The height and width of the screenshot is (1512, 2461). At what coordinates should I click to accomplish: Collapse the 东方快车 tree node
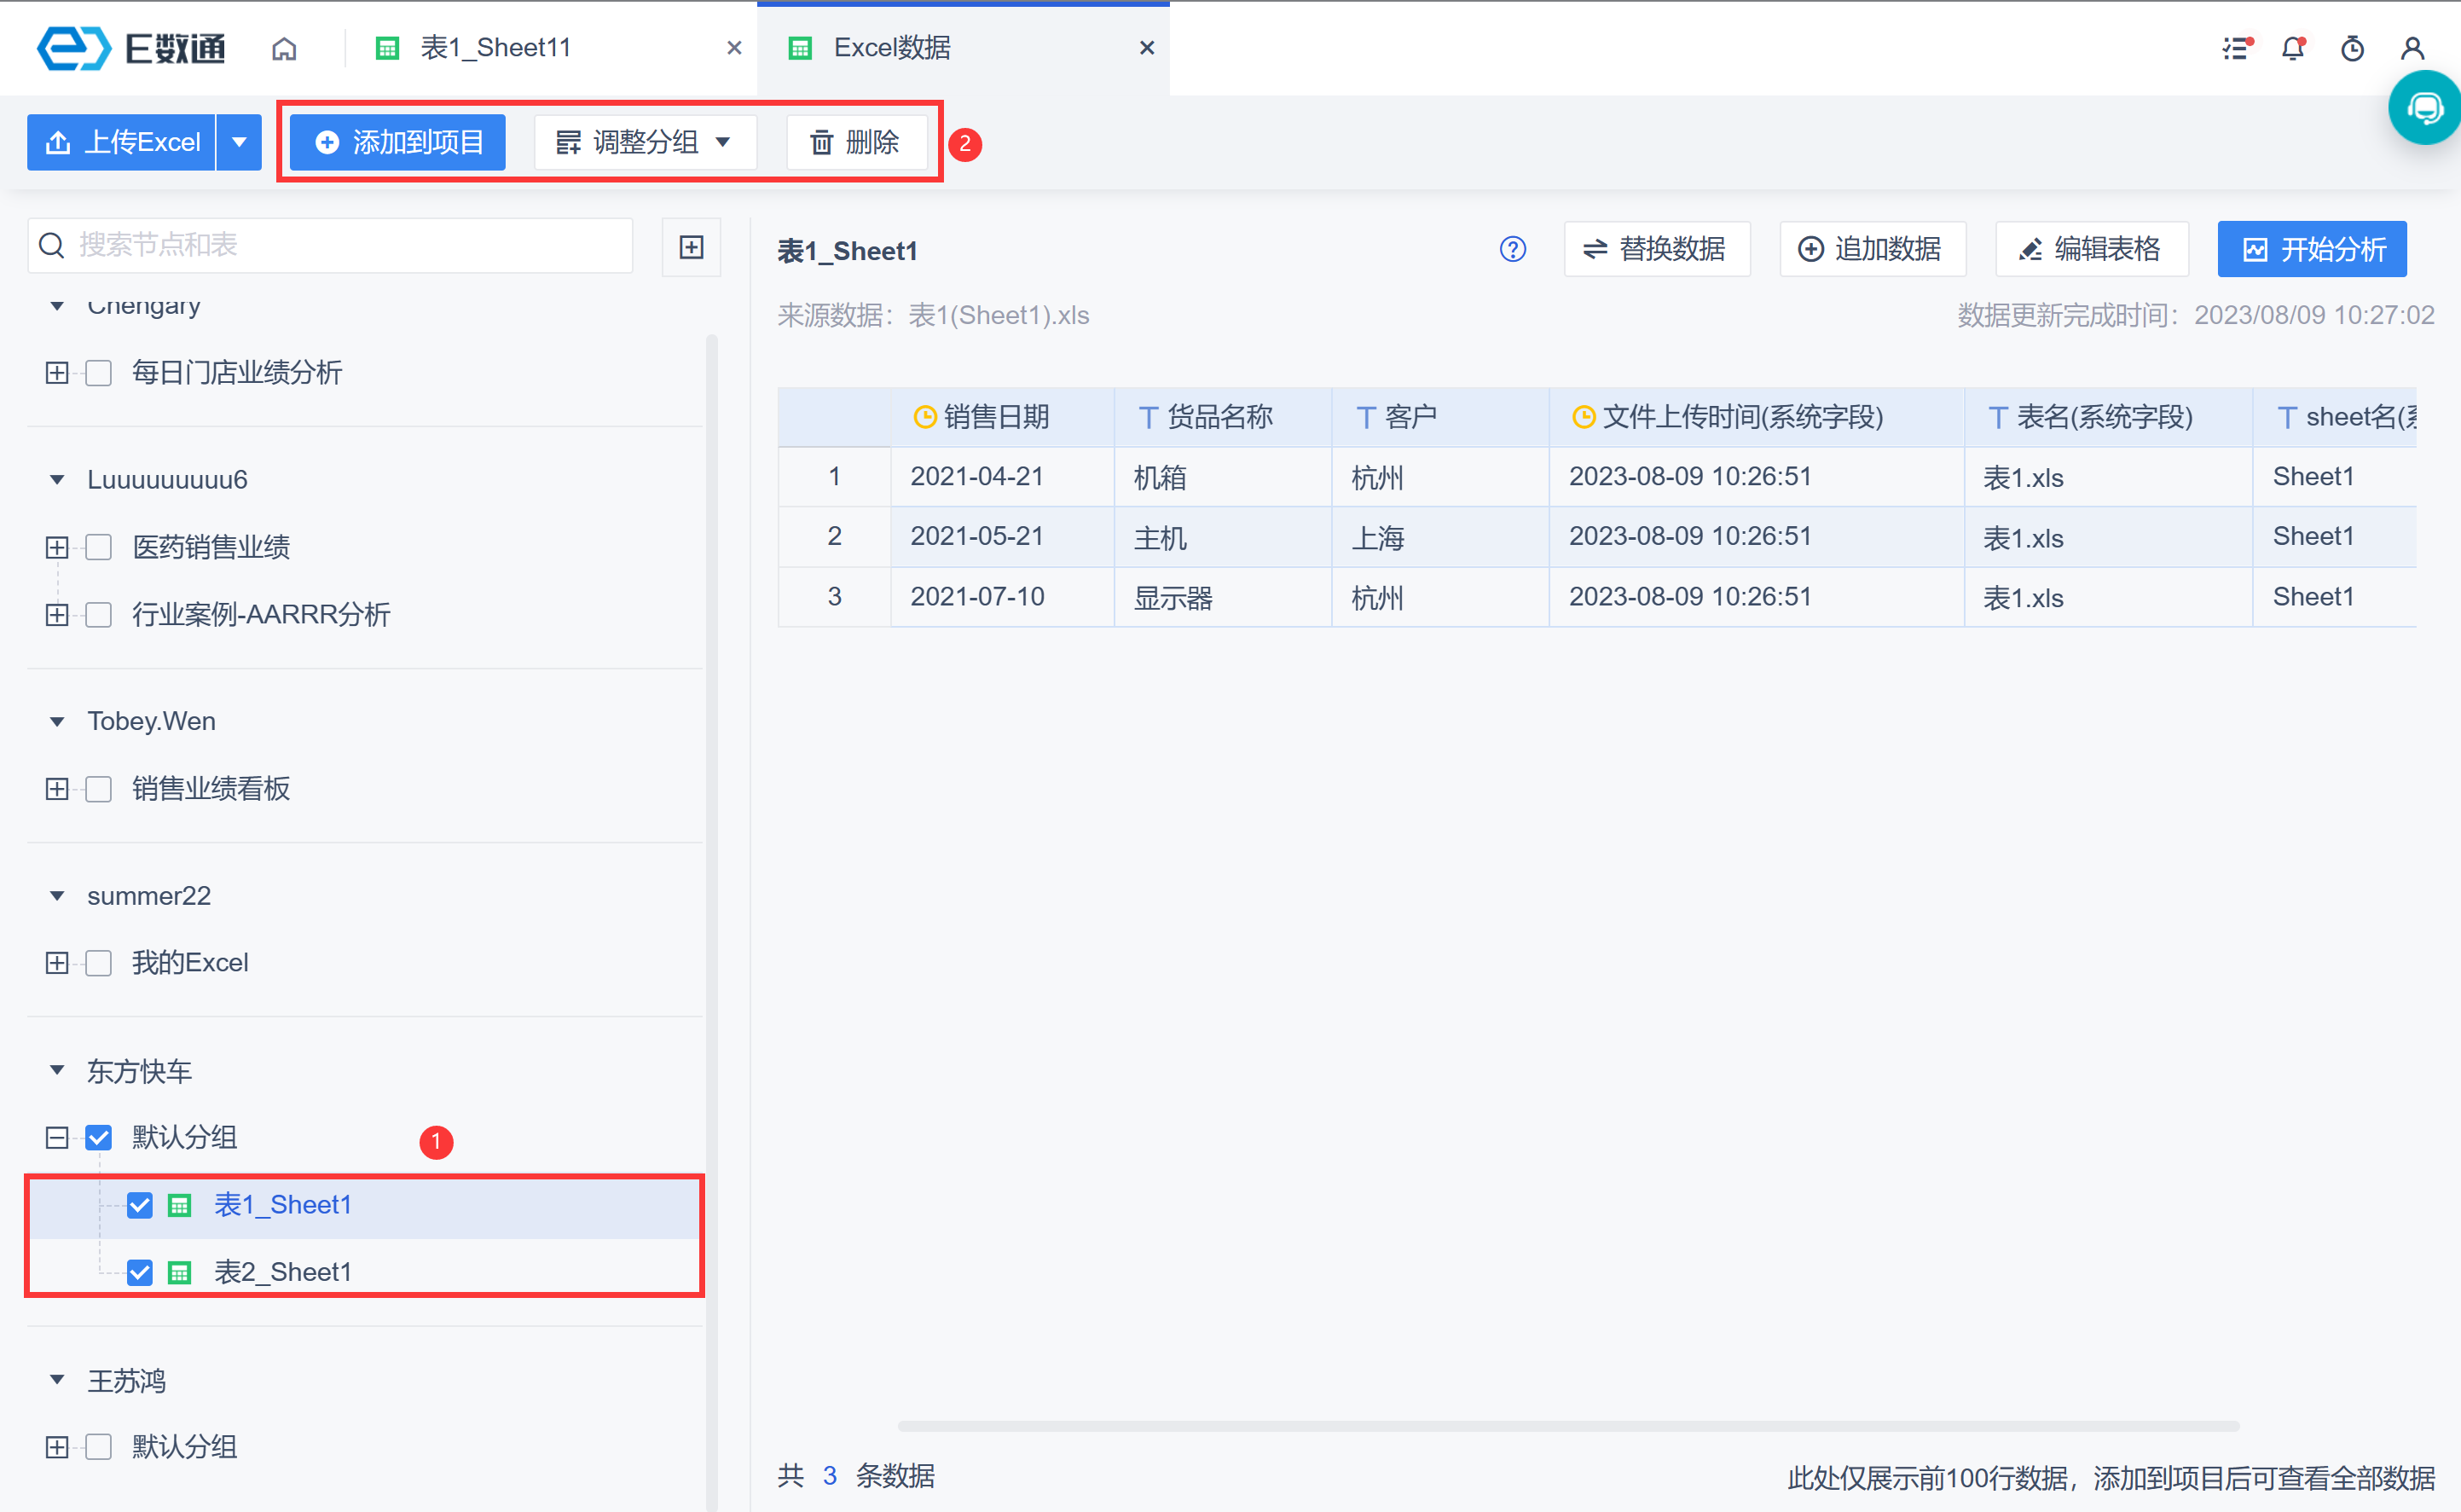pyautogui.click(x=57, y=1071)
